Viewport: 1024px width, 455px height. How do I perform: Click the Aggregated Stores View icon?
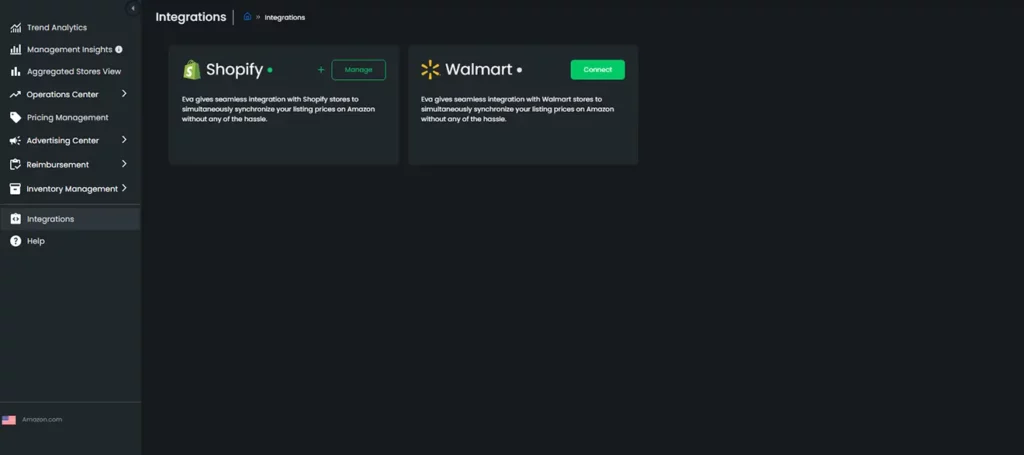[16, 72]
